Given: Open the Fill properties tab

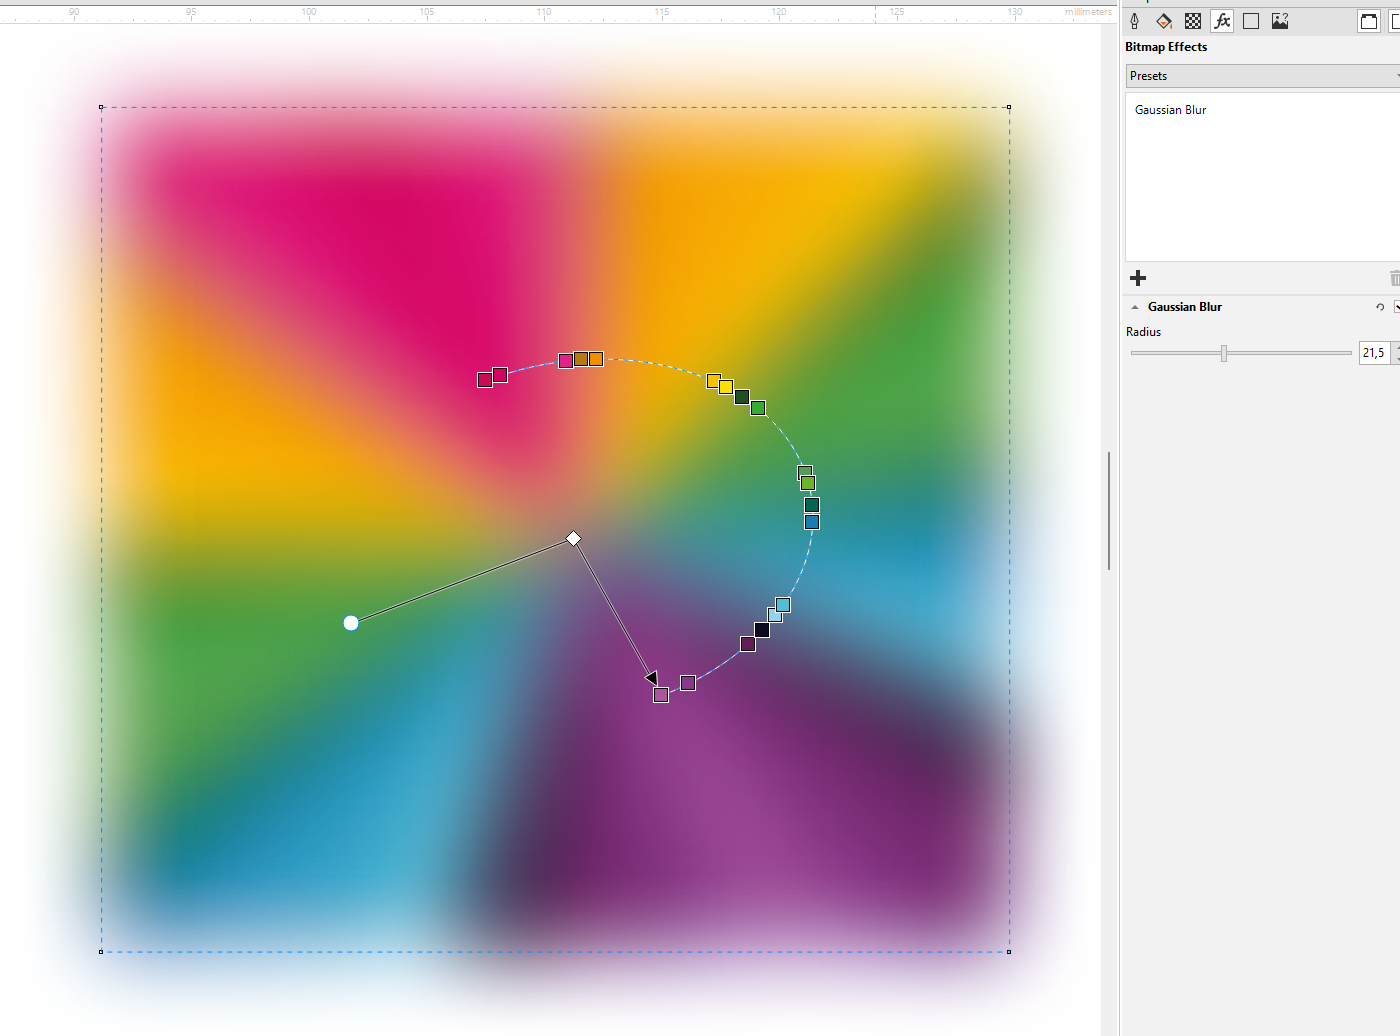Looking at the screenshot, I should (x=1164, y=21).
